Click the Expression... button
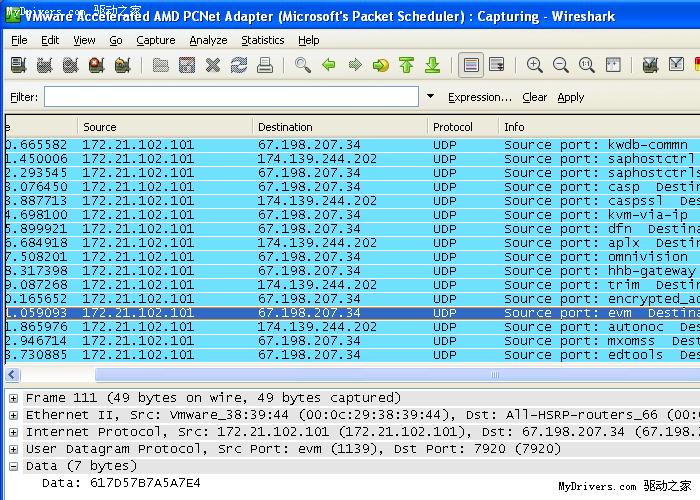Image resolution: width=700 pixels, height=500 pixels. tap(479, 97)
